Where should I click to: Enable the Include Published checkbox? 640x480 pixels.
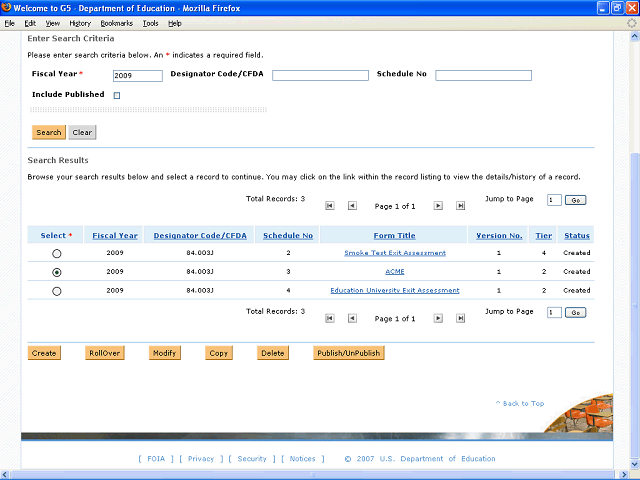[x=117, y=96]
